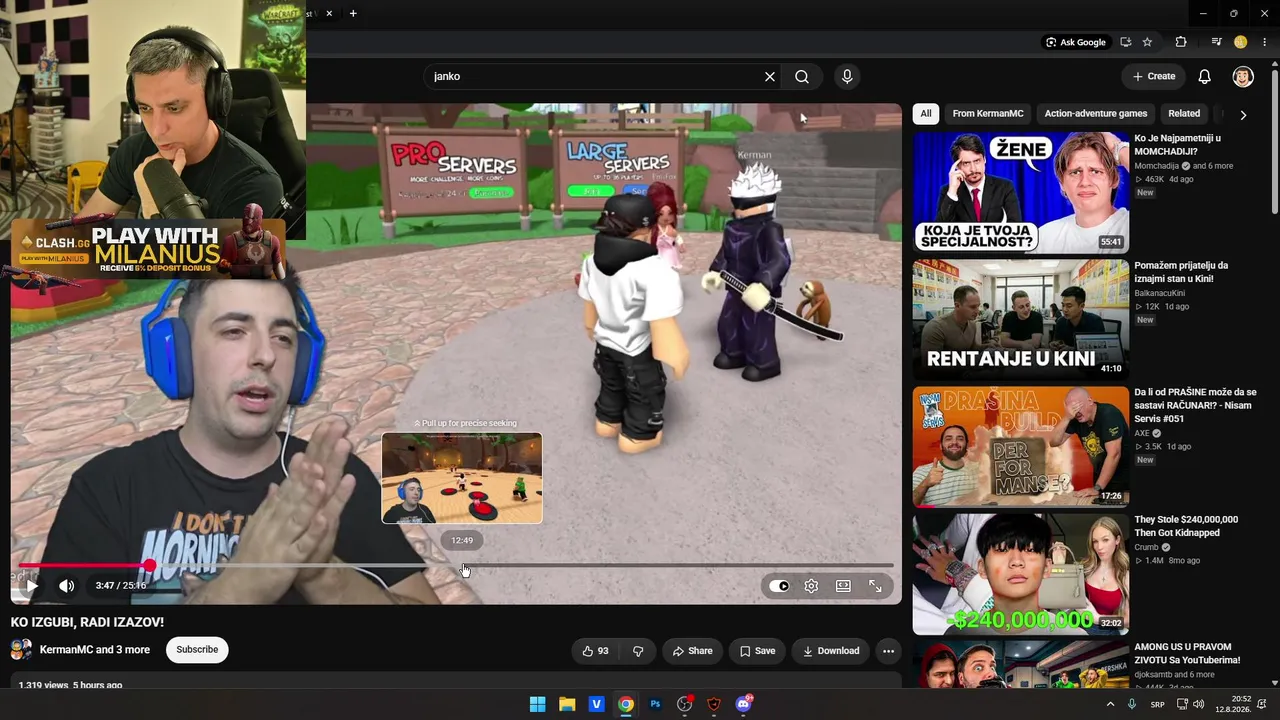Open YouTube notifications bell
The image size is (1280, 720).
tap(1205, 76)
